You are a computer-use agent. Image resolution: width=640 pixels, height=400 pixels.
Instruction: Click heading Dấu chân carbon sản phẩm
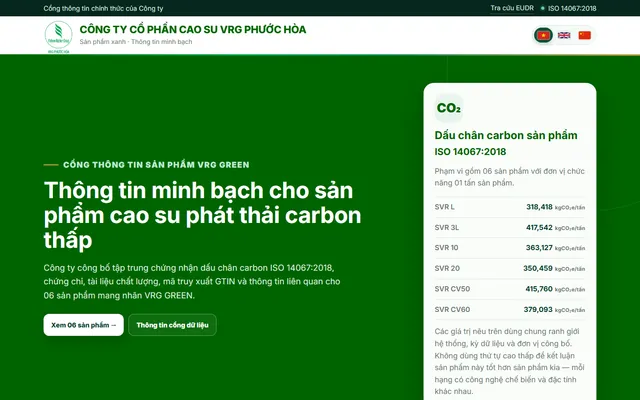(x=506, y=136)
